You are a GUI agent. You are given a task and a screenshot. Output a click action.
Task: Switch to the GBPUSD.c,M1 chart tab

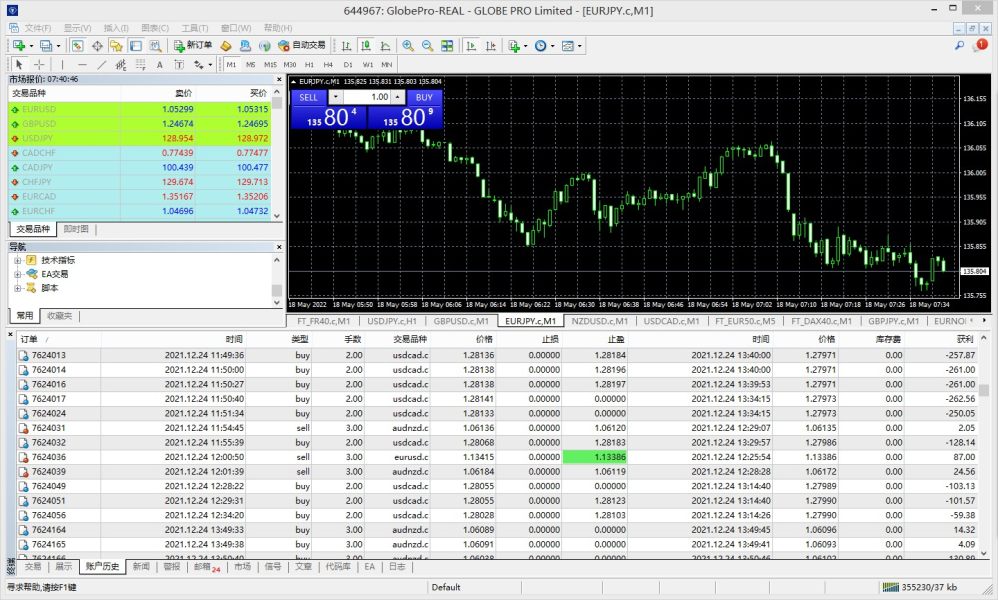click(x=460, y=322)
